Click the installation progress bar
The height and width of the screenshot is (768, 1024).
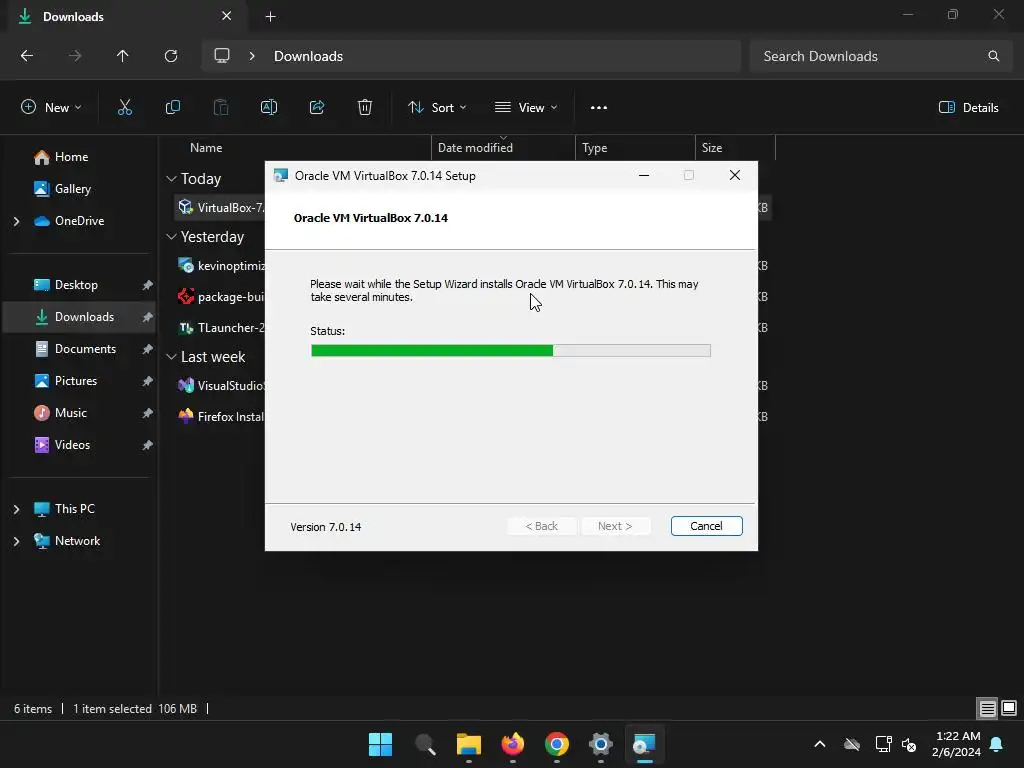511,351
